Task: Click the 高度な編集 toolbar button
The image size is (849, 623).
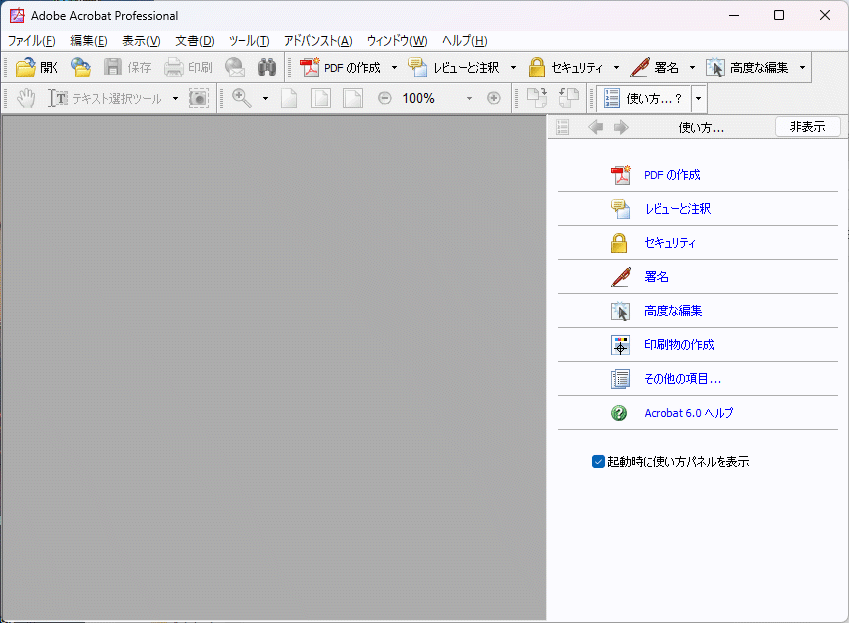Action: coord(748,68)
